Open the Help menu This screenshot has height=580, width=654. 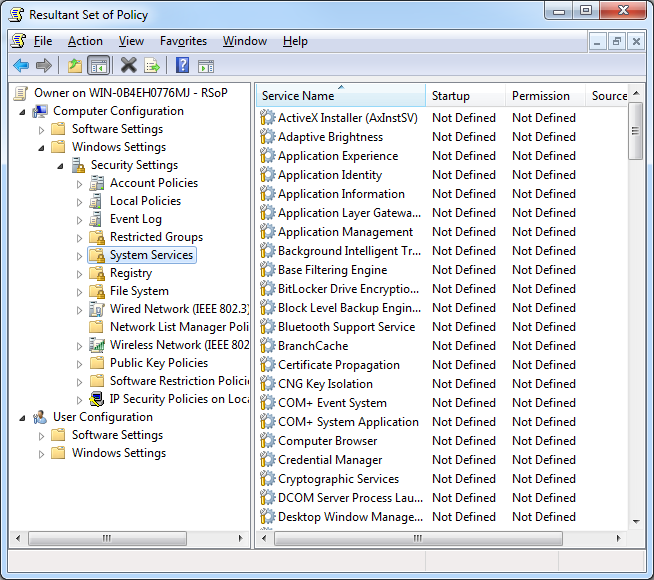point(295,41)
